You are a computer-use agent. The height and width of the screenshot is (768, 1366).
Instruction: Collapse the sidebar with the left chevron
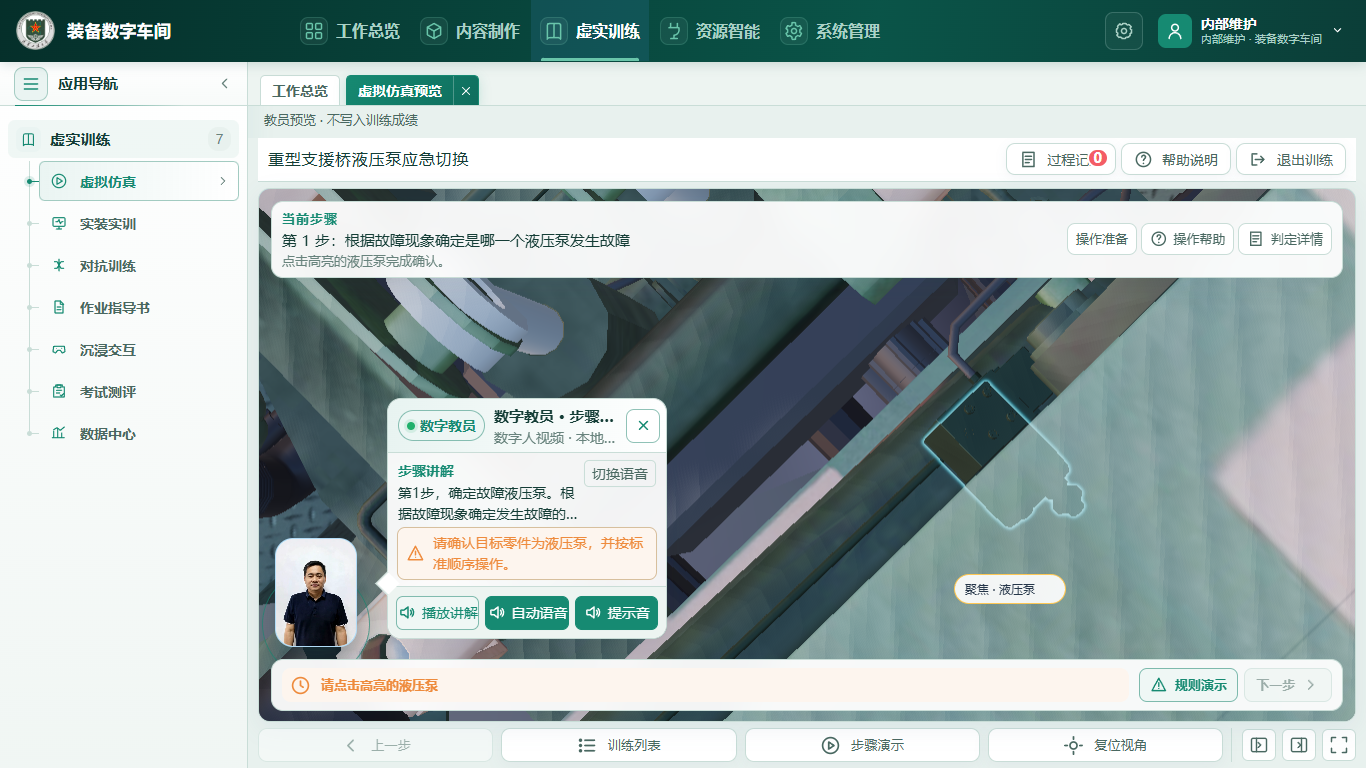coord(225,84)
